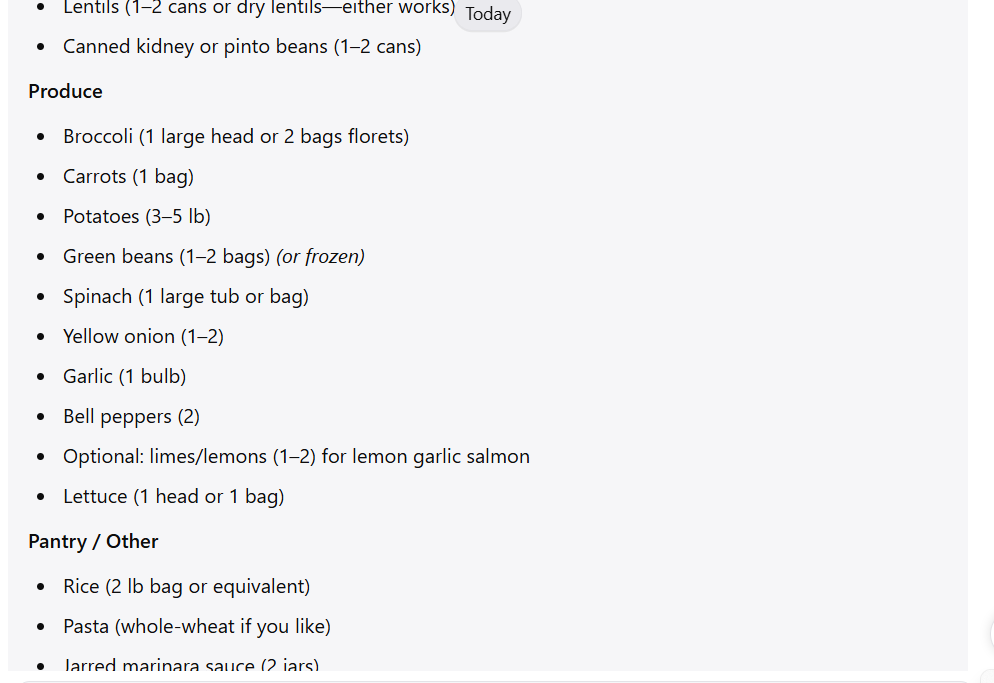Click the Pasta (whole-wheat) list item
This screenshot has width=994, height=683.
[197, 626]
